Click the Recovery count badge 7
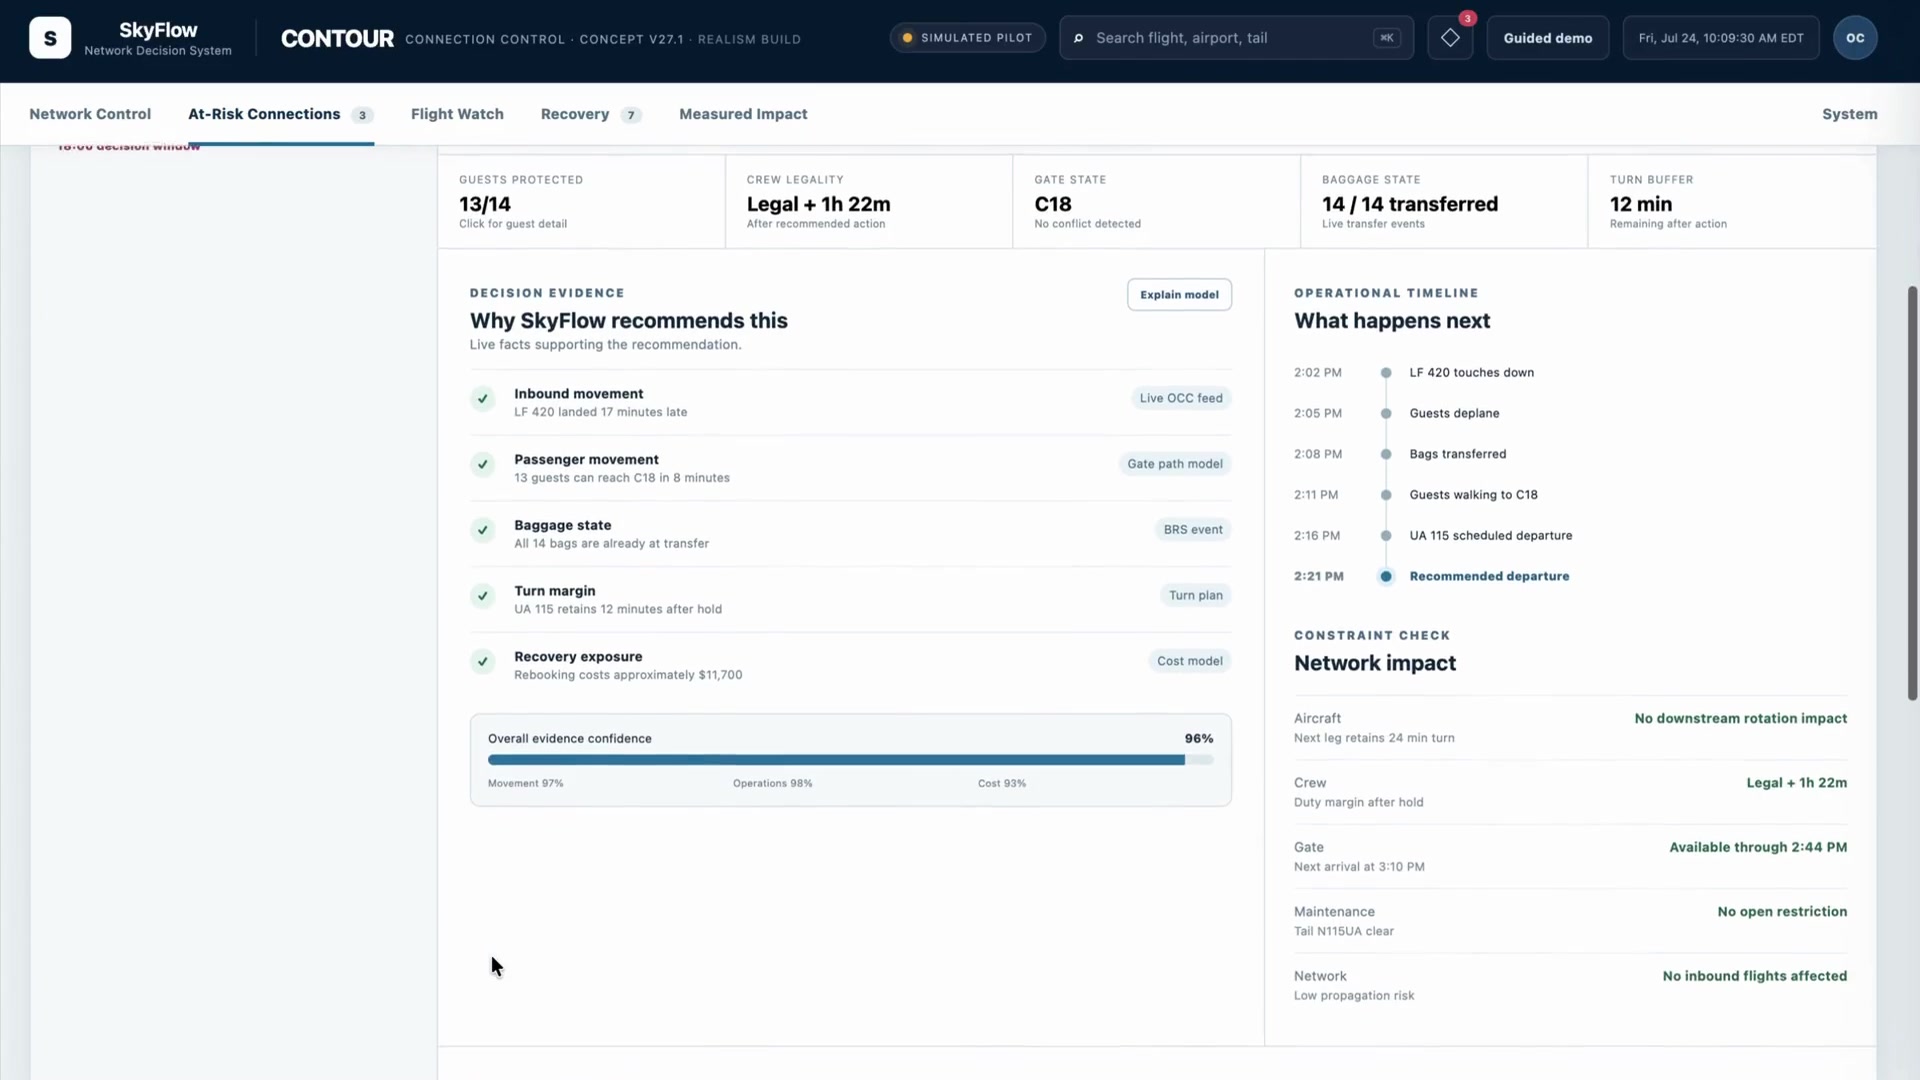This screenshot has height=1080, width=1920. [630, 115]
